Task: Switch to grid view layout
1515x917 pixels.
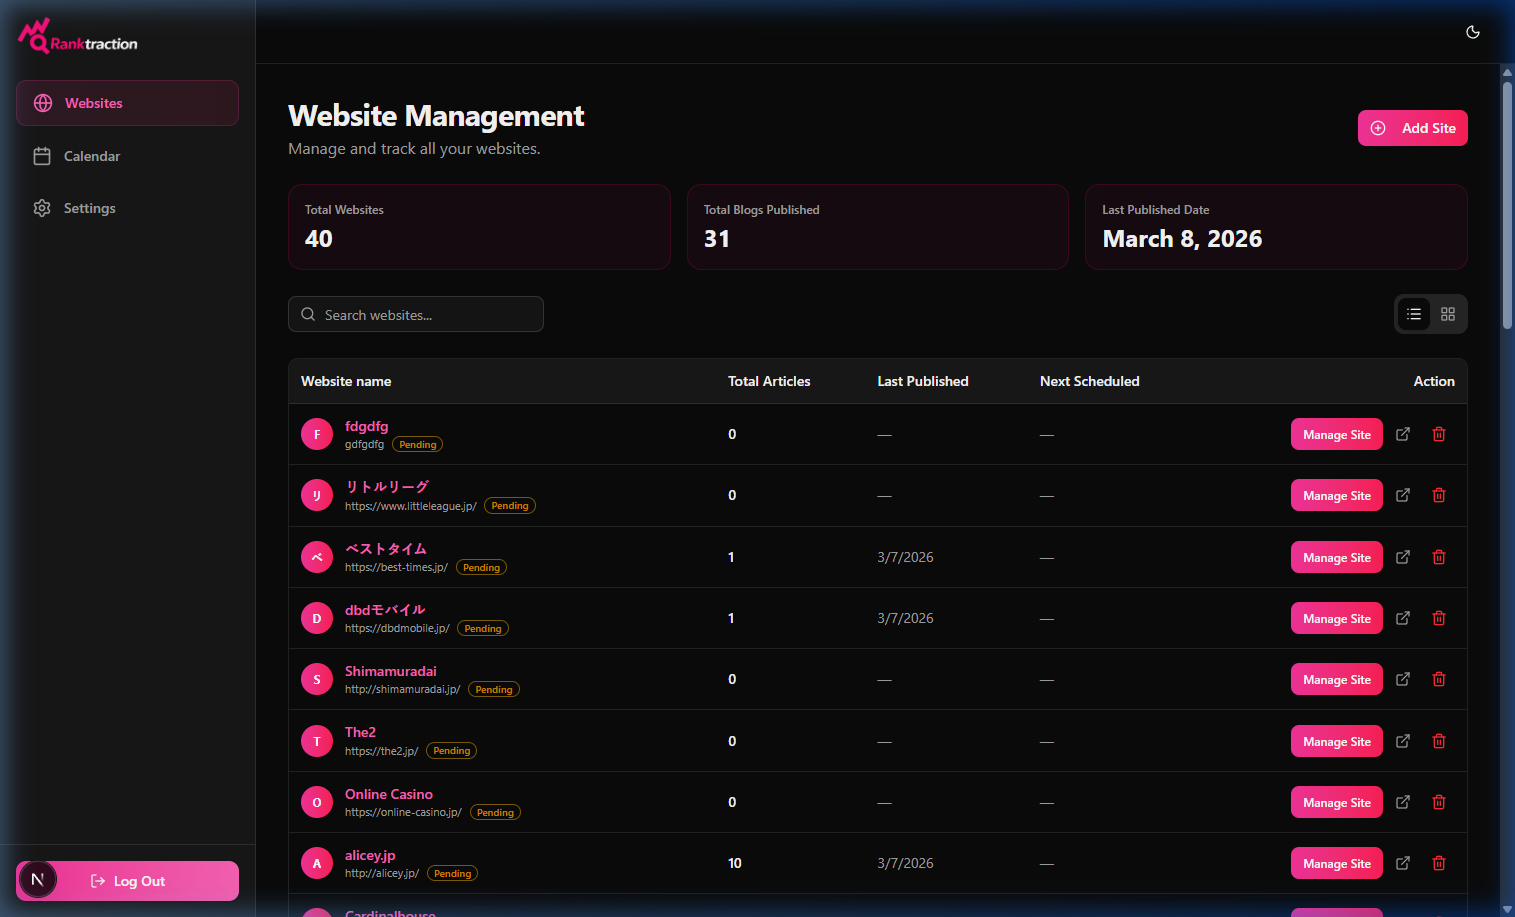Action: (1447, 313)
